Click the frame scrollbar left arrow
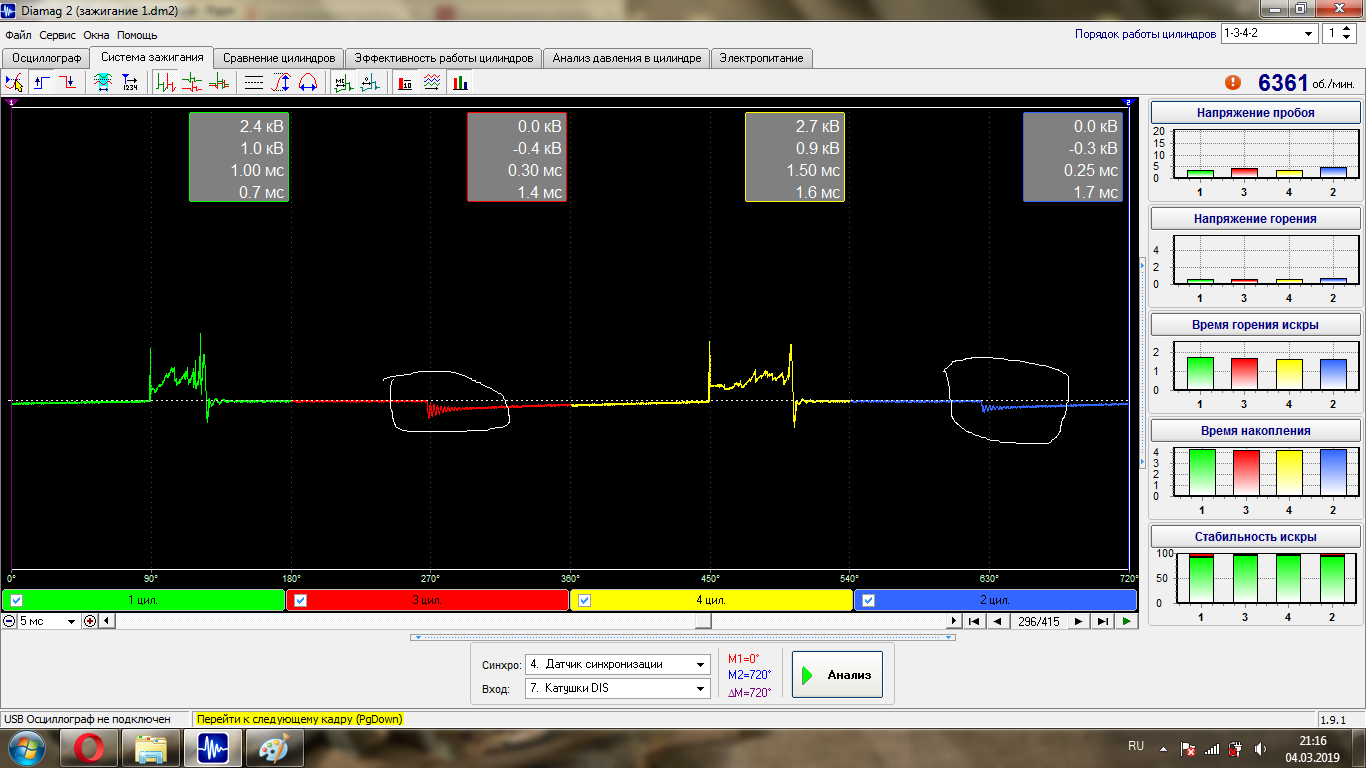The height and width of the screenshot is (768, 1366). point(108,621)
